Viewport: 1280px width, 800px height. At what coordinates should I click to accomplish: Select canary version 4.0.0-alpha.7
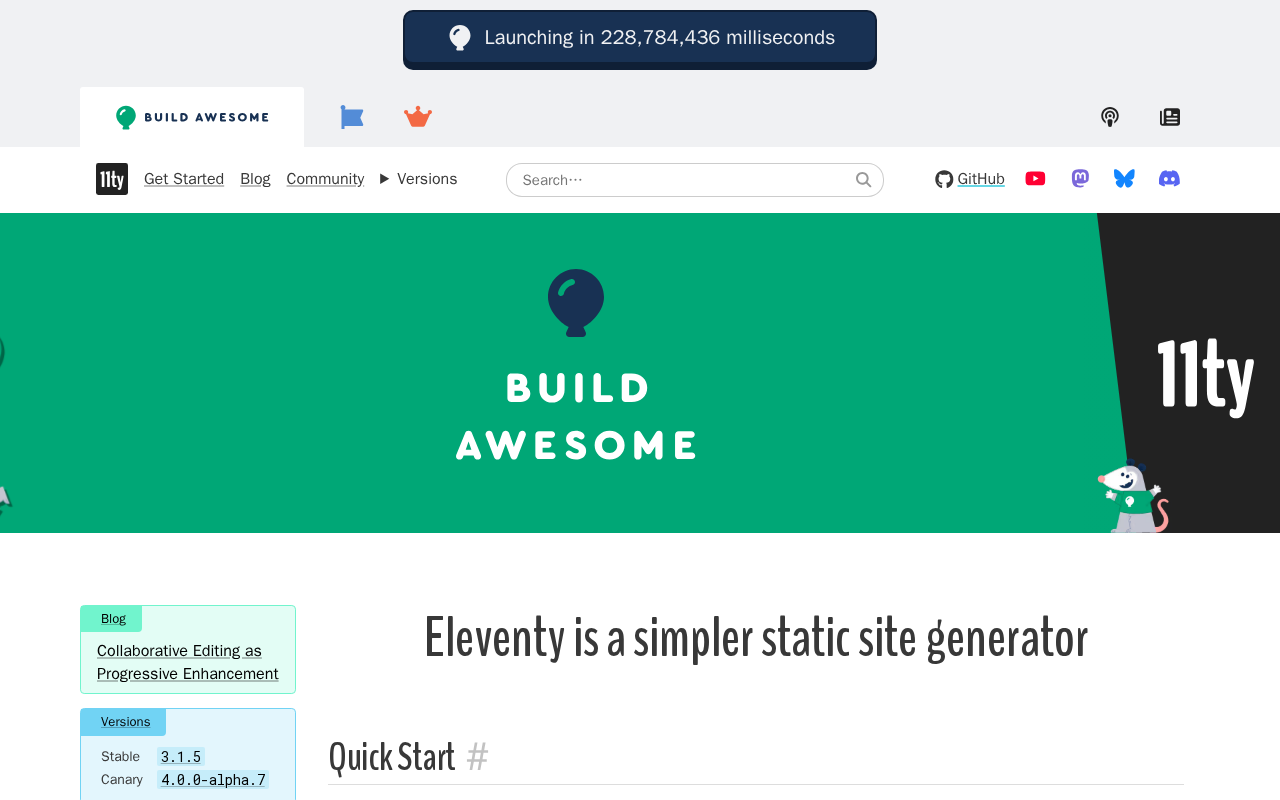pyautogui.click(x=213, y=780)
